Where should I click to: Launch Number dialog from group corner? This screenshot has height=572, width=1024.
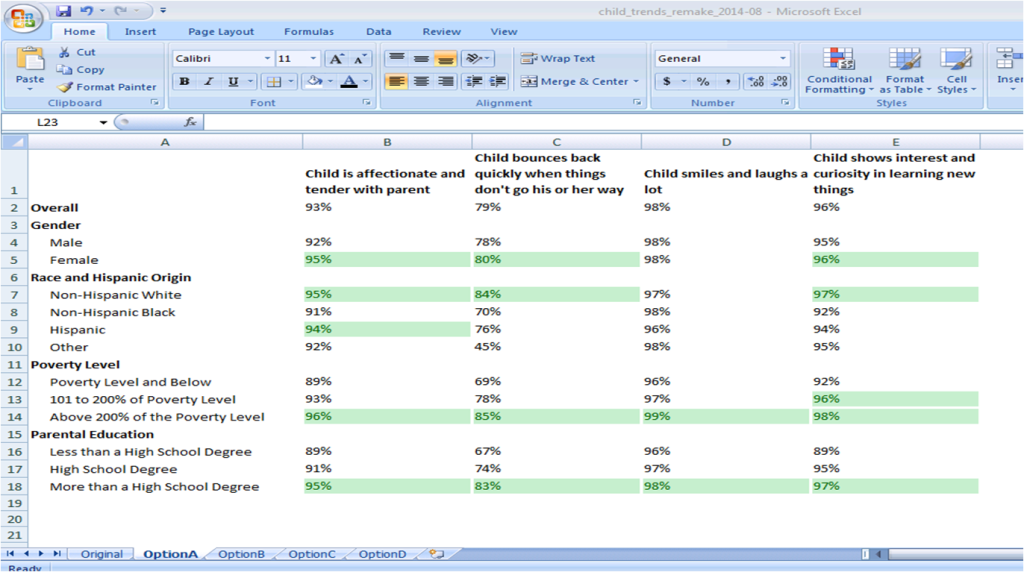click(785, 103)
